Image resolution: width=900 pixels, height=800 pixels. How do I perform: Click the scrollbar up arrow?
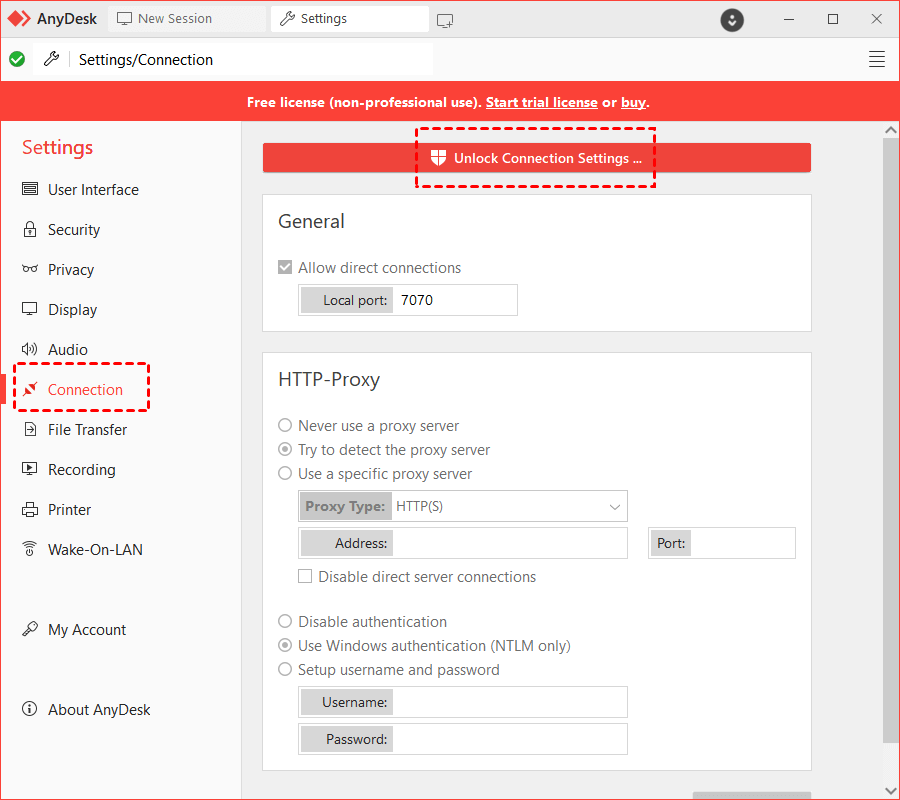(890, 130)
